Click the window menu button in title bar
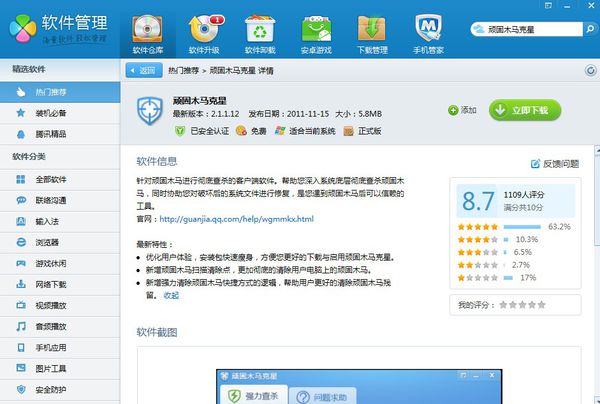This screenshot has width=600, height=404. (548, 5)
